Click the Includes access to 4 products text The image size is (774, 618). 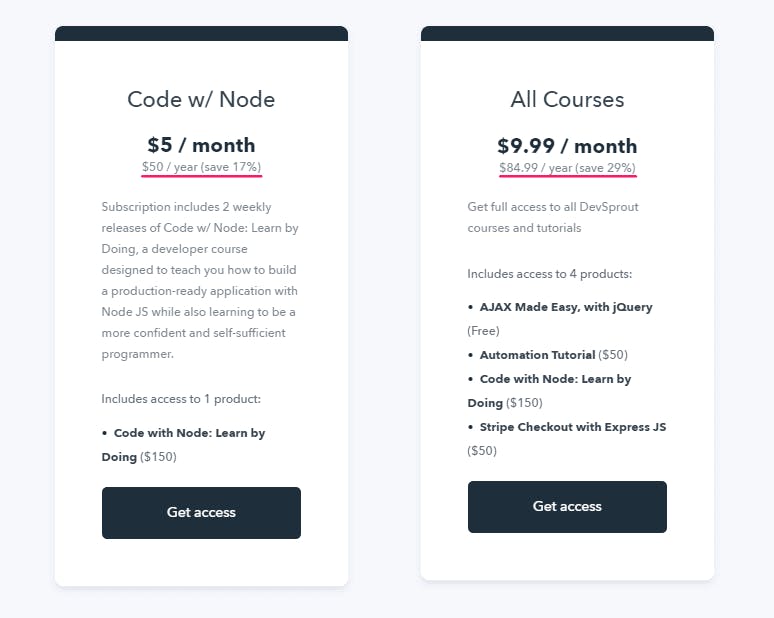coord(549,274)
